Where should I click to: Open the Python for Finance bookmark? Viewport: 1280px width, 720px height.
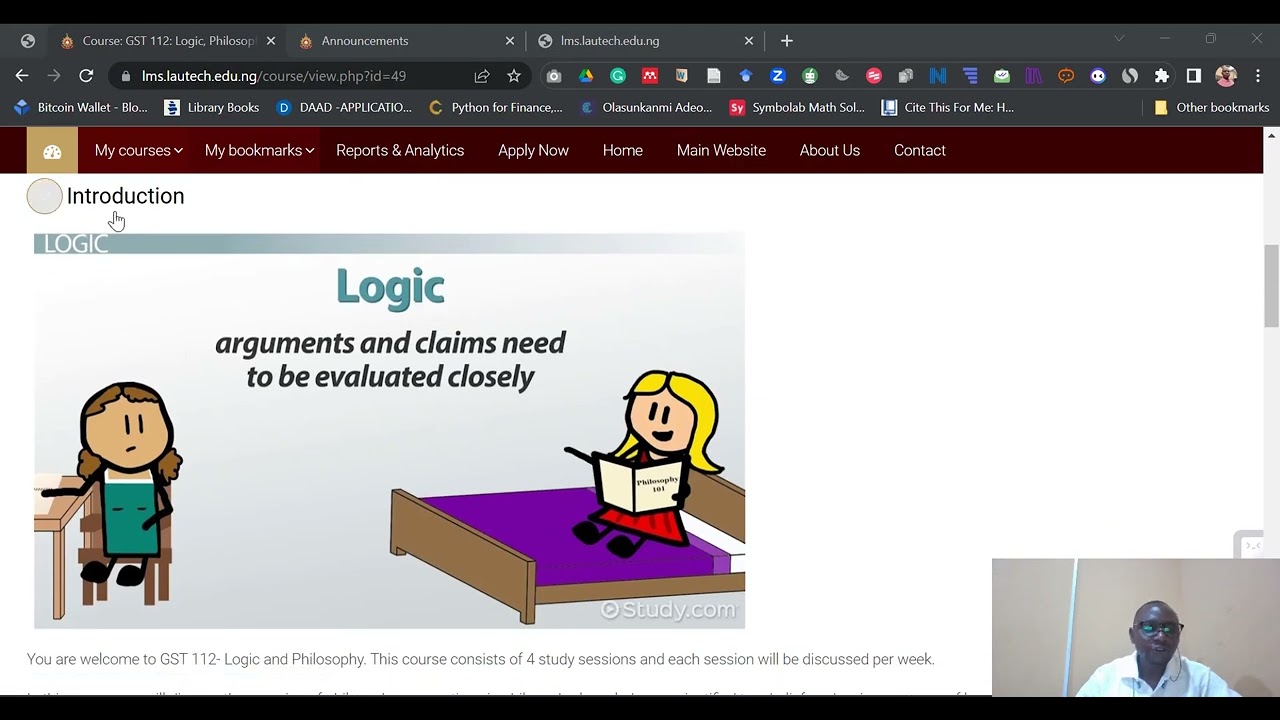(x=495, y=108)
